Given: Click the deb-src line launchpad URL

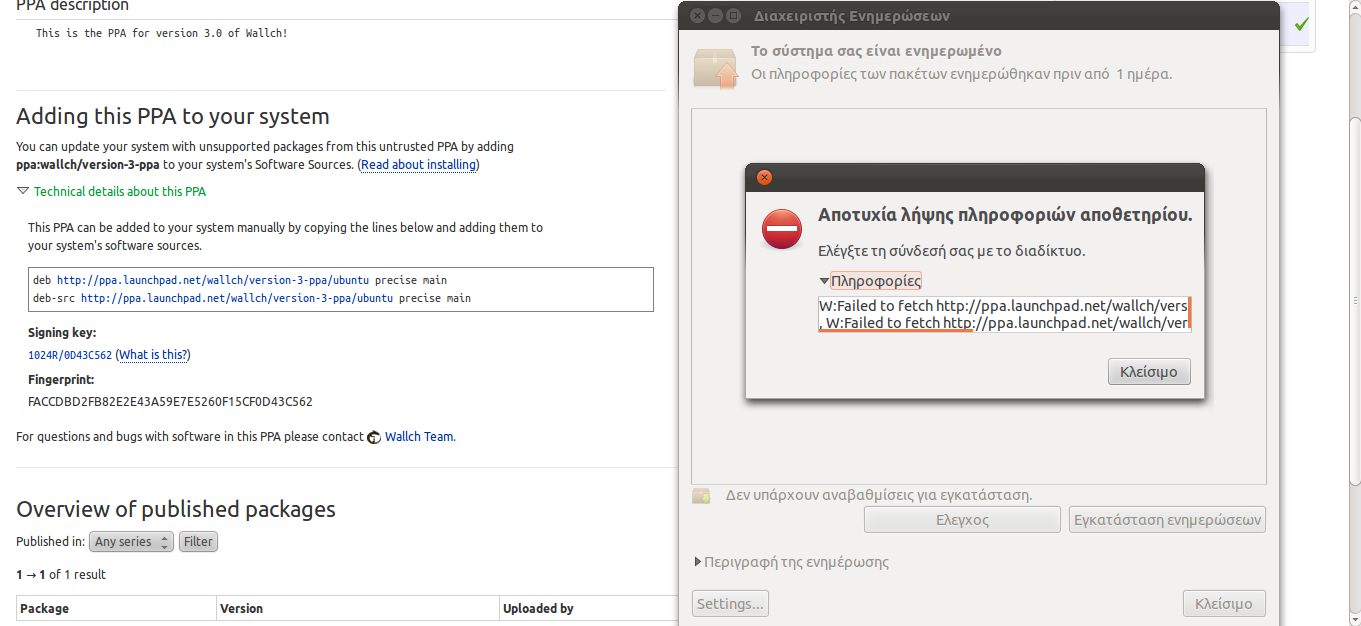Looking at the screenshot, I should 237,298.
